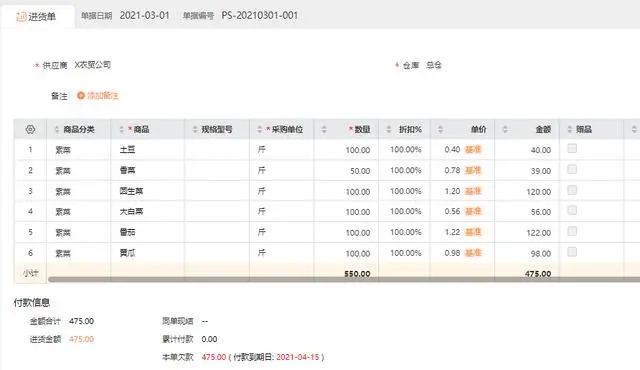Click 基准 next to price 0.78
The height and width of the screenshot is (370, 640).
(x=473, y=170)
